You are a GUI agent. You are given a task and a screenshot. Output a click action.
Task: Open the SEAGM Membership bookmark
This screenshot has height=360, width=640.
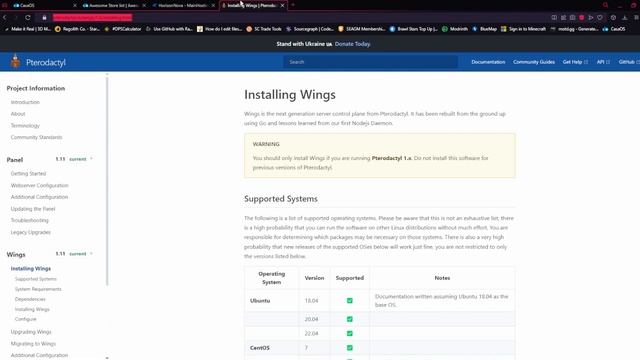point(362,29)
